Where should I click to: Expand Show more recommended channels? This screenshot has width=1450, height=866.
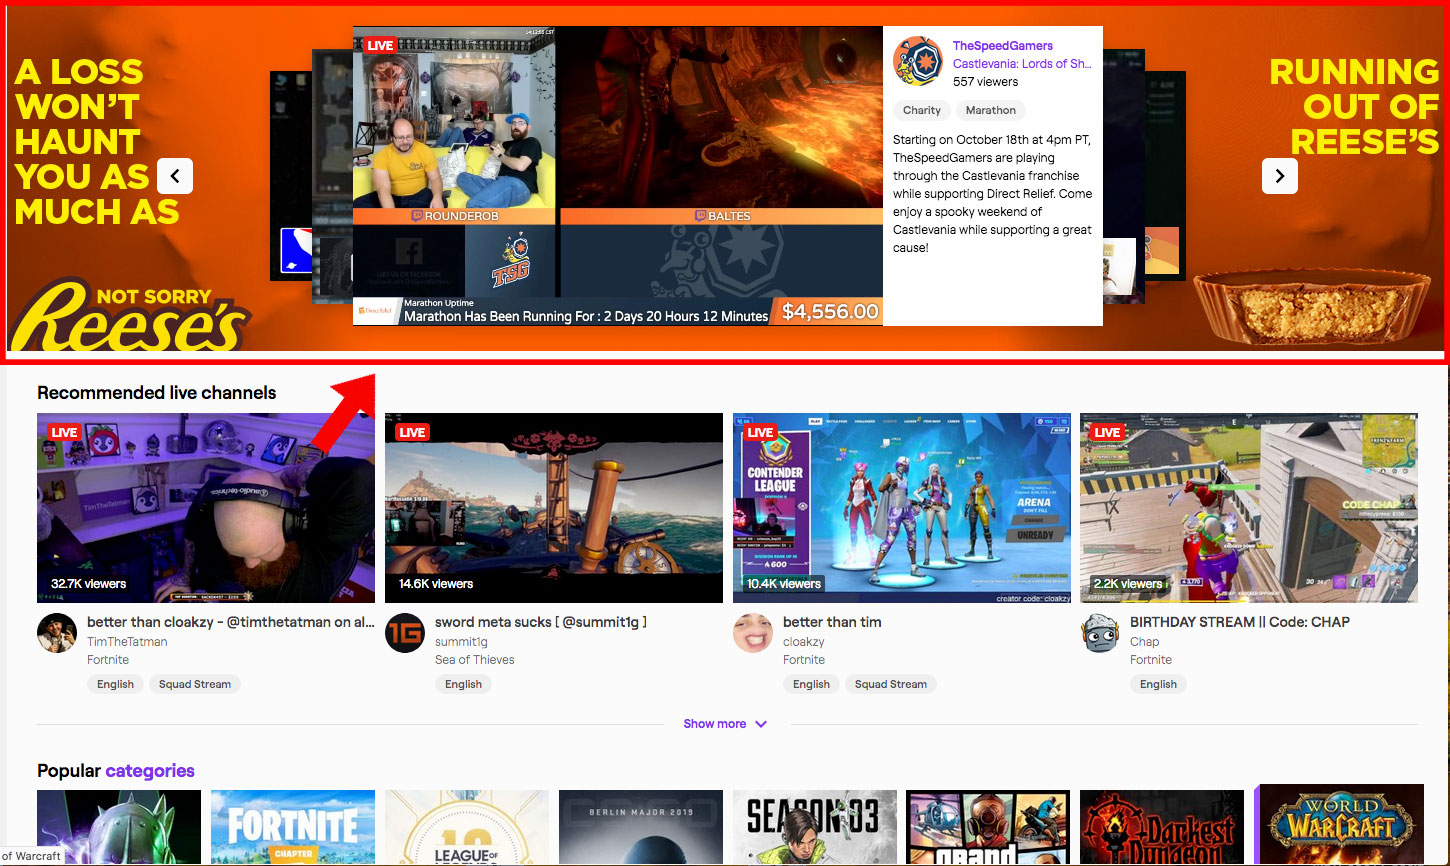[x=725, y=723]
